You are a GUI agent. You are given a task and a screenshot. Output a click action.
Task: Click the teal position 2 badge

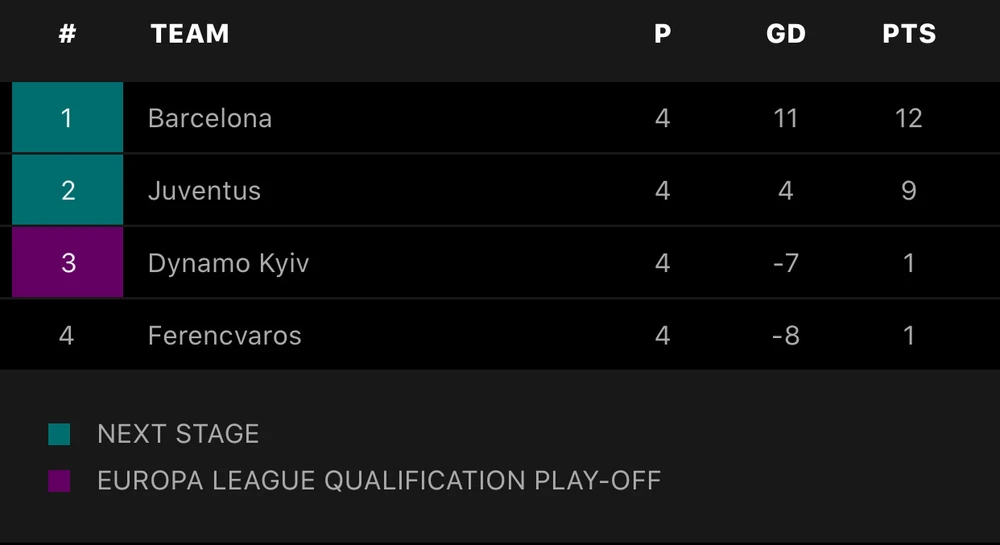pos(67,190)
